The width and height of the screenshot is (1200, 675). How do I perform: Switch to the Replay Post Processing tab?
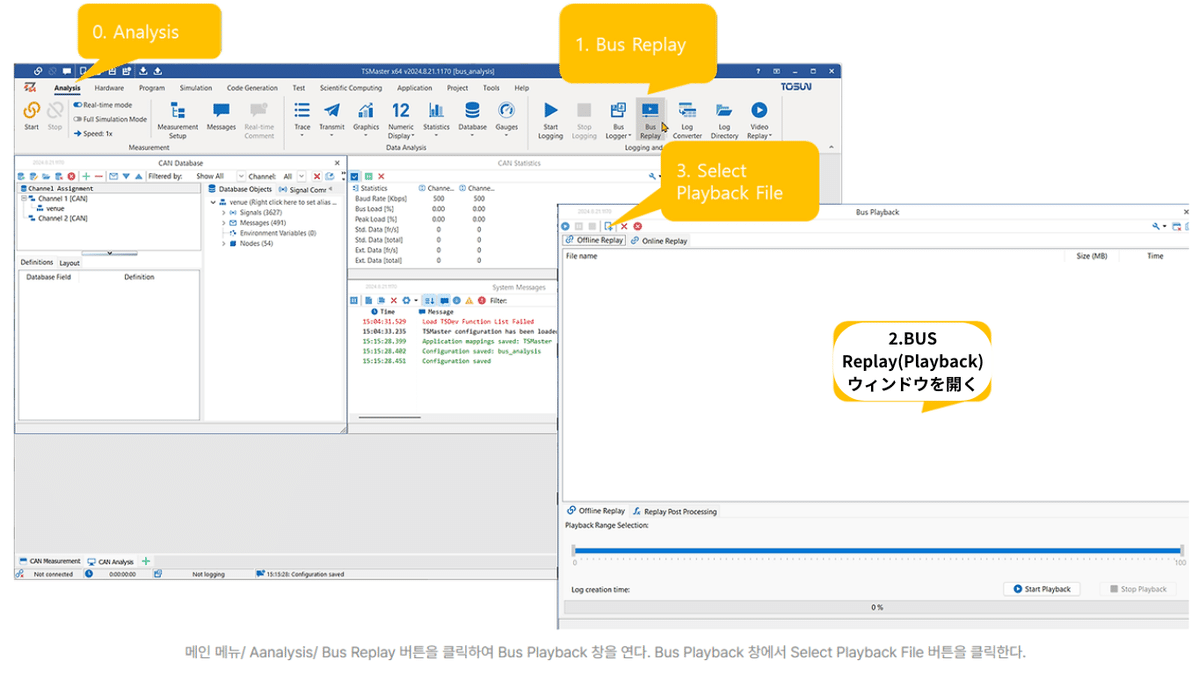tap(674, 511)
